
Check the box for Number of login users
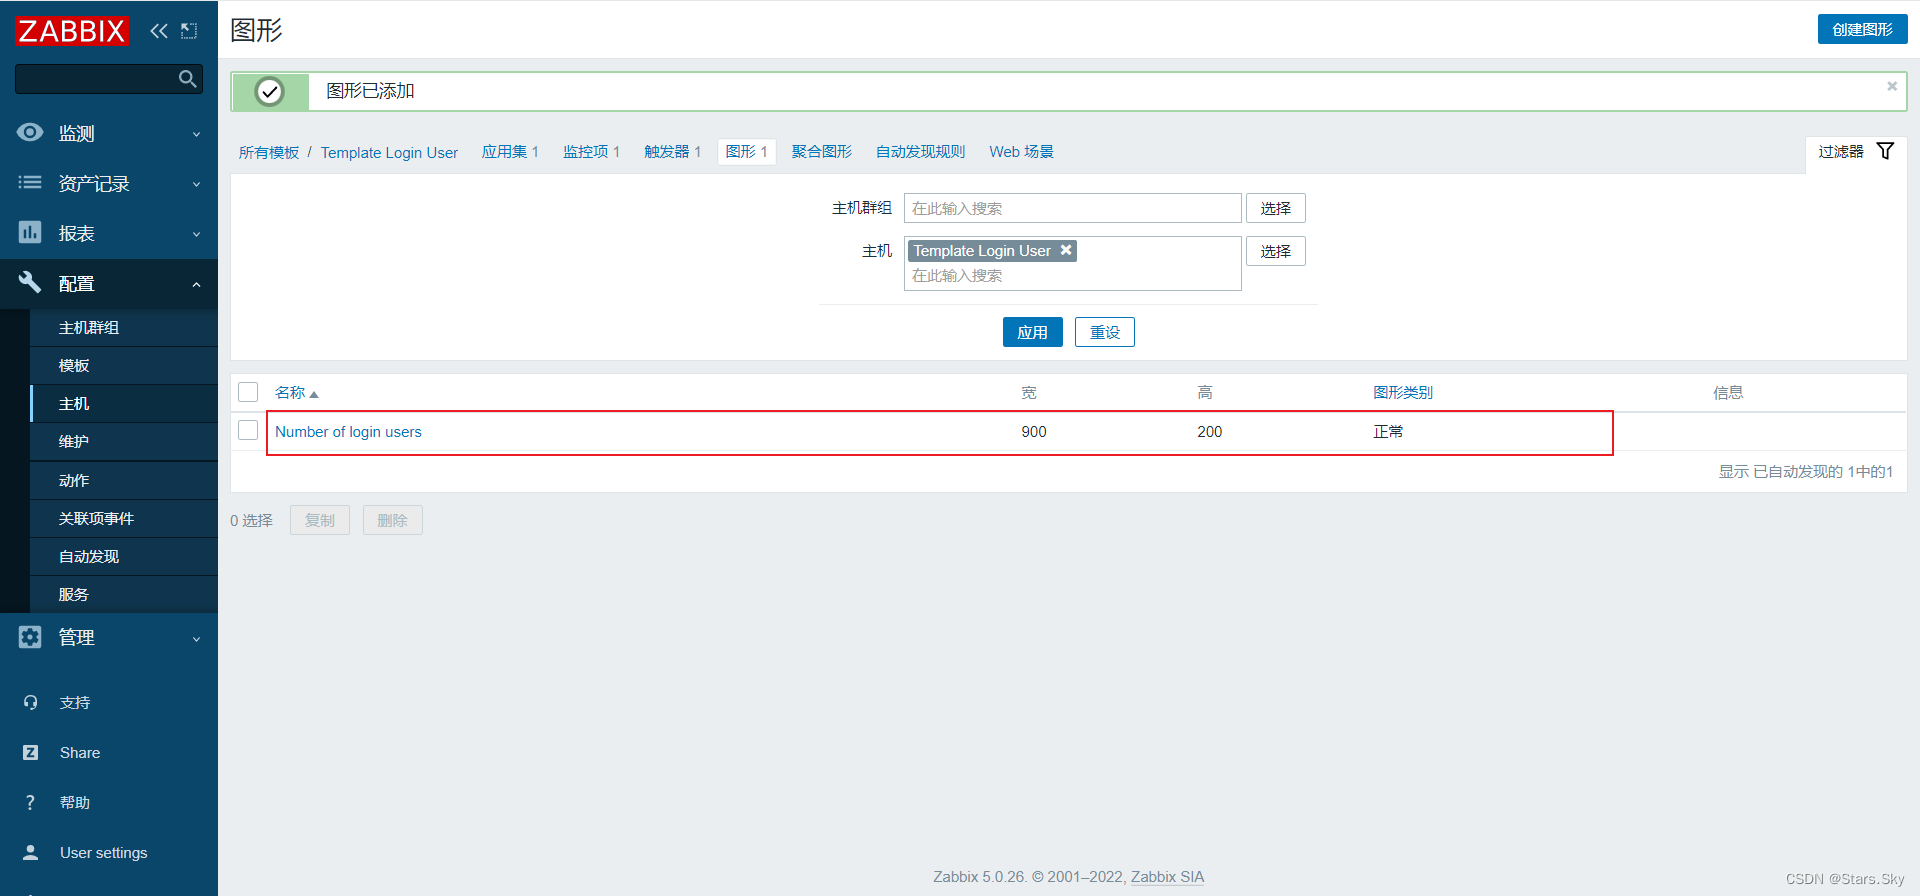pyautogui.click(x=248, y=430)
